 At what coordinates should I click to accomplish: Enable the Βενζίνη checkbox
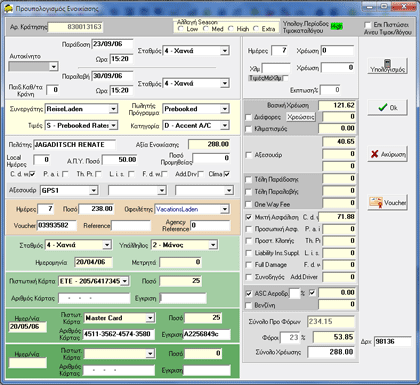[x=248, y=305]
